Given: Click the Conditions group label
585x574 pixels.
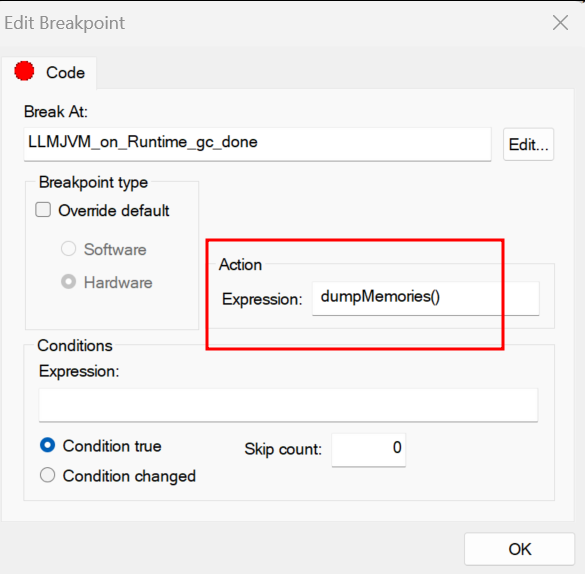Looking at the screenshot, I should coord(75,346).
